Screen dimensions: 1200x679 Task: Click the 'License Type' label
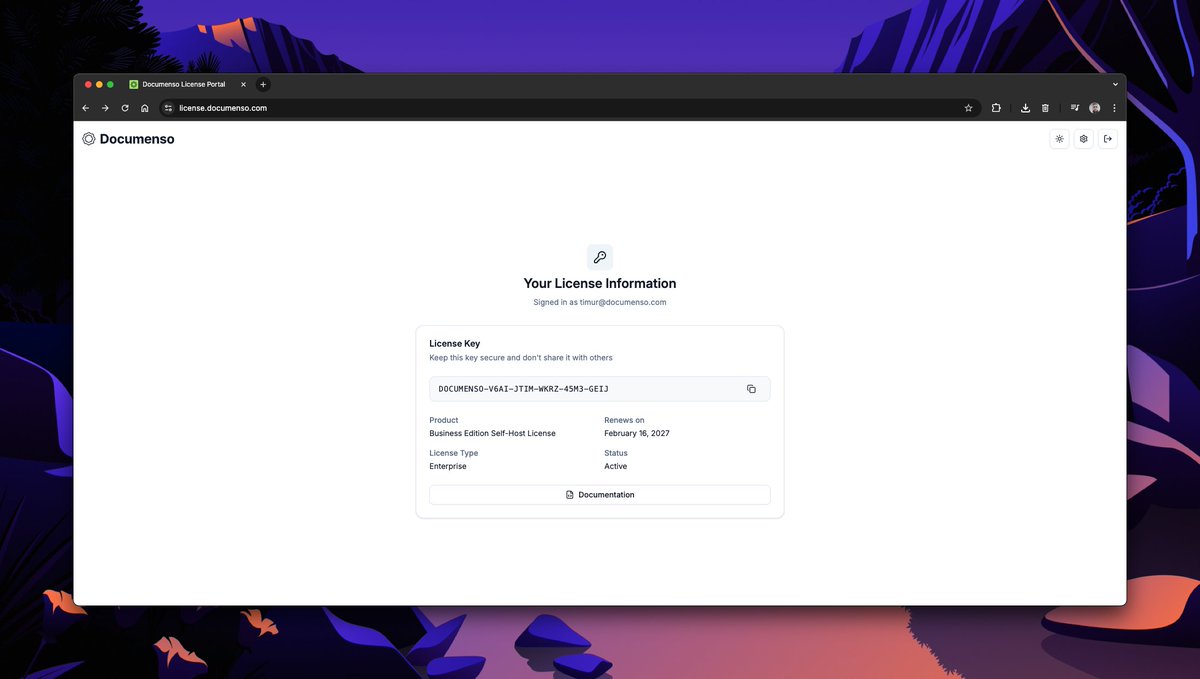[x=454, y=454]
